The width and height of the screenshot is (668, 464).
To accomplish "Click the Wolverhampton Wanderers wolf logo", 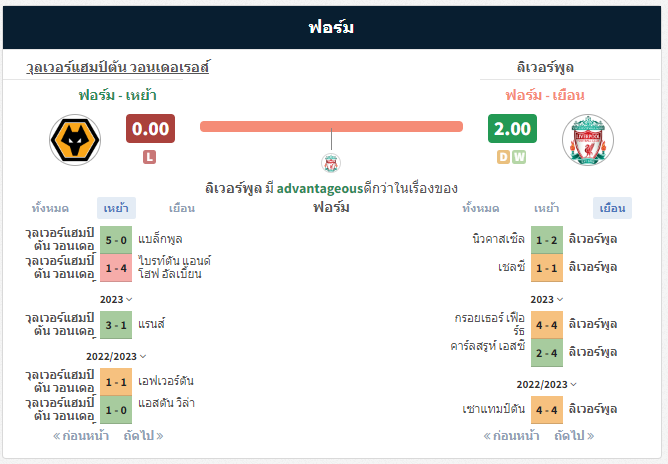I will pyautogui.click(x=75, y=140).
